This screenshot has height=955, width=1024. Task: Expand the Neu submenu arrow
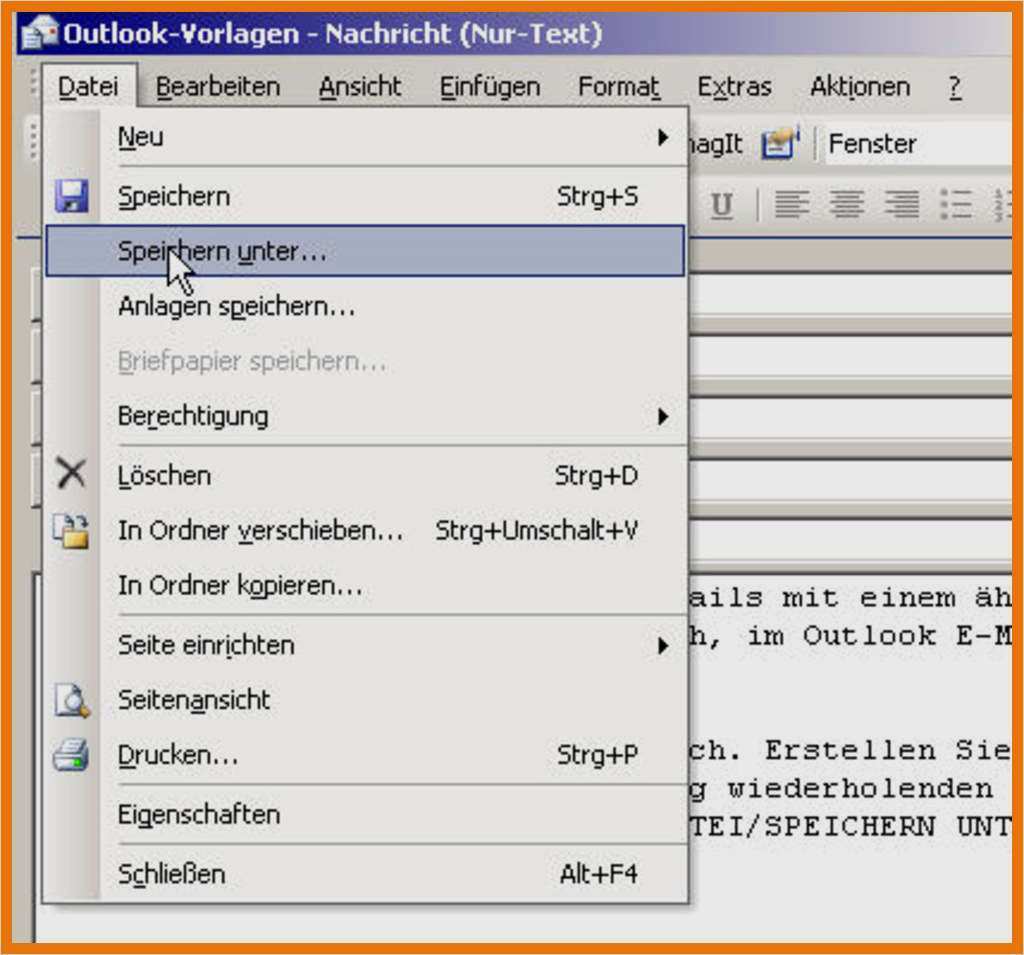662,137
